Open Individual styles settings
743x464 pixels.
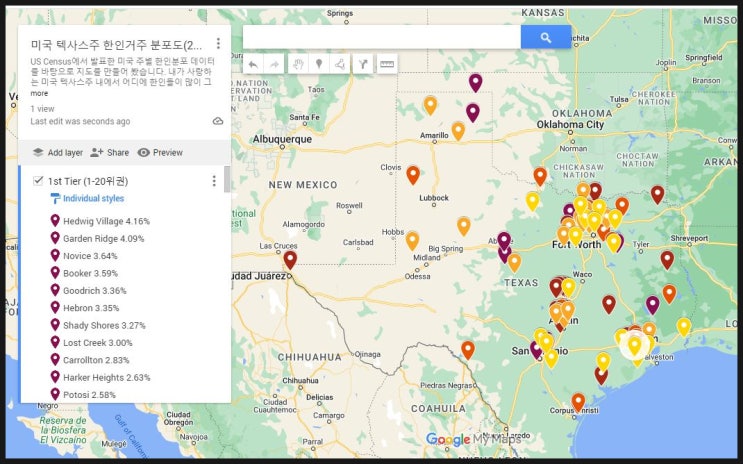pos(93,199)
